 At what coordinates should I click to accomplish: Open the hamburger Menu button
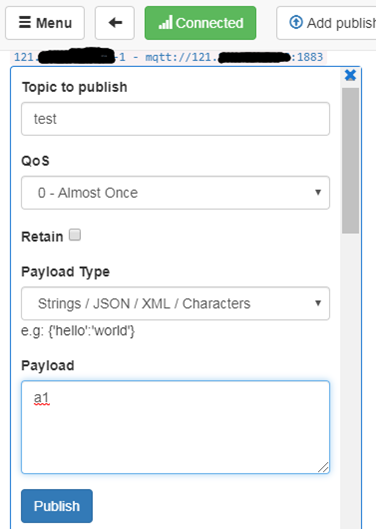tap(45, 23)
